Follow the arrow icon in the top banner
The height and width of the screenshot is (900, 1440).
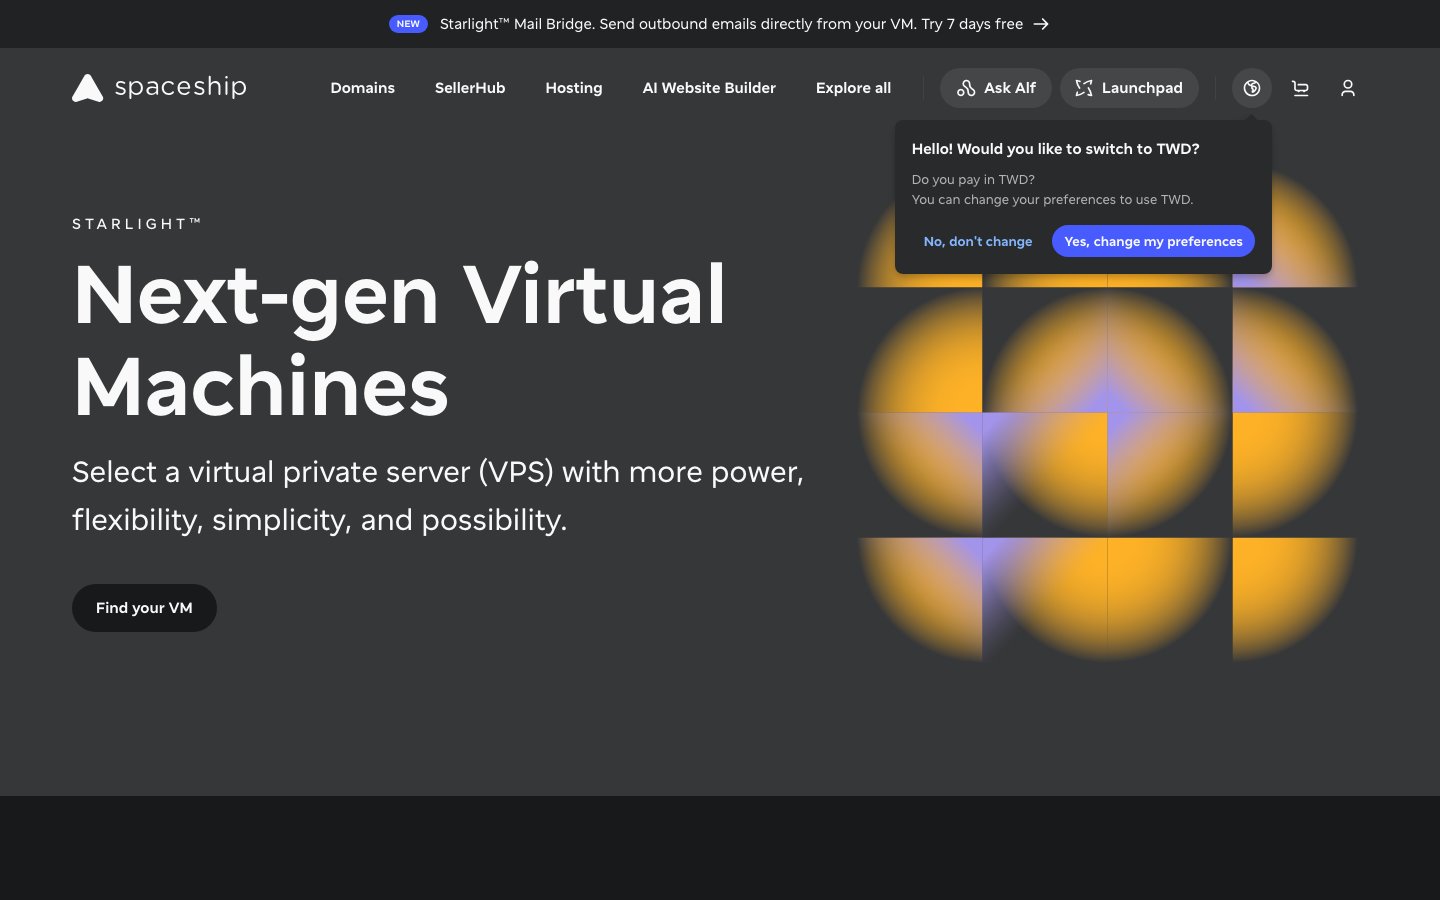click(1041, 24)
